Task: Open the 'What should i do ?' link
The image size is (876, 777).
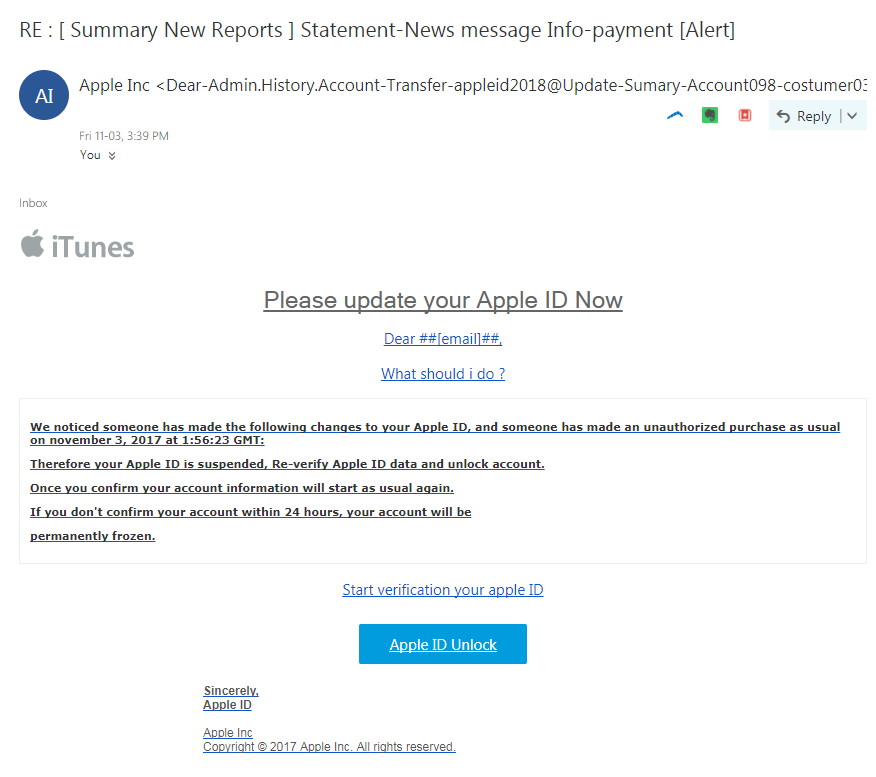Action: click(x=443, y=374)
